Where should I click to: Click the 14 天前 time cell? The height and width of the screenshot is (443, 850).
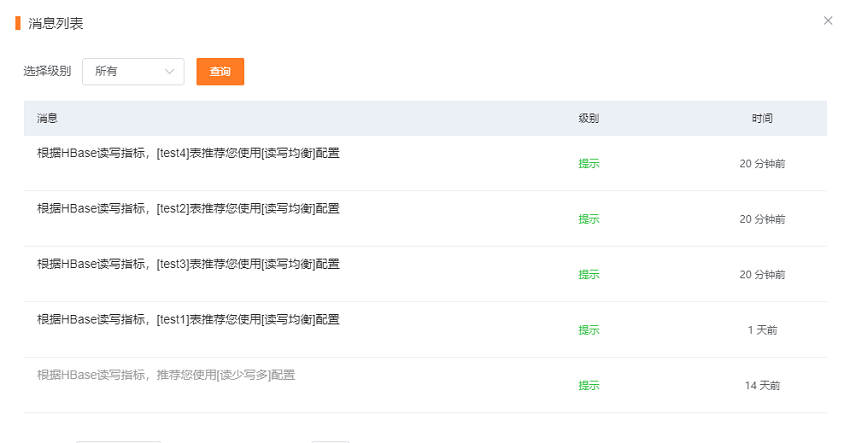pos(762,385)
